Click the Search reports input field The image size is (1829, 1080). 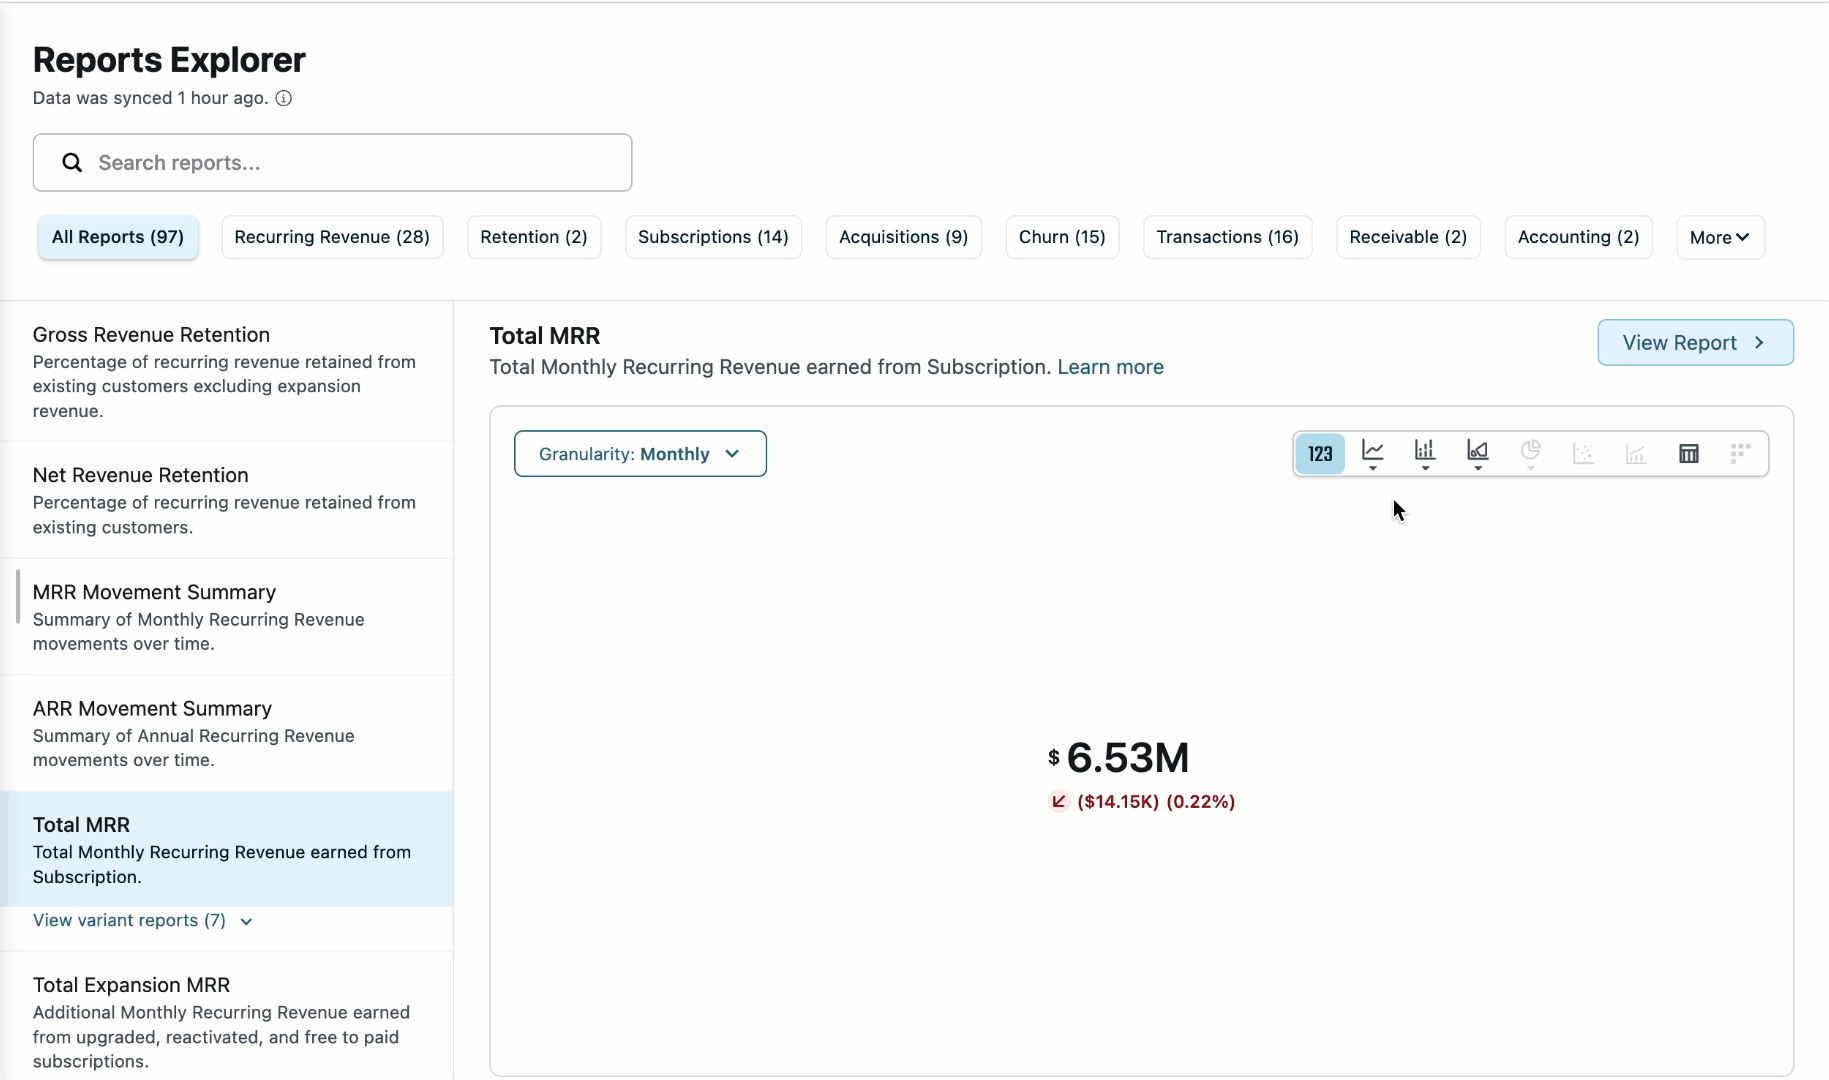click(x=333, y=163)
